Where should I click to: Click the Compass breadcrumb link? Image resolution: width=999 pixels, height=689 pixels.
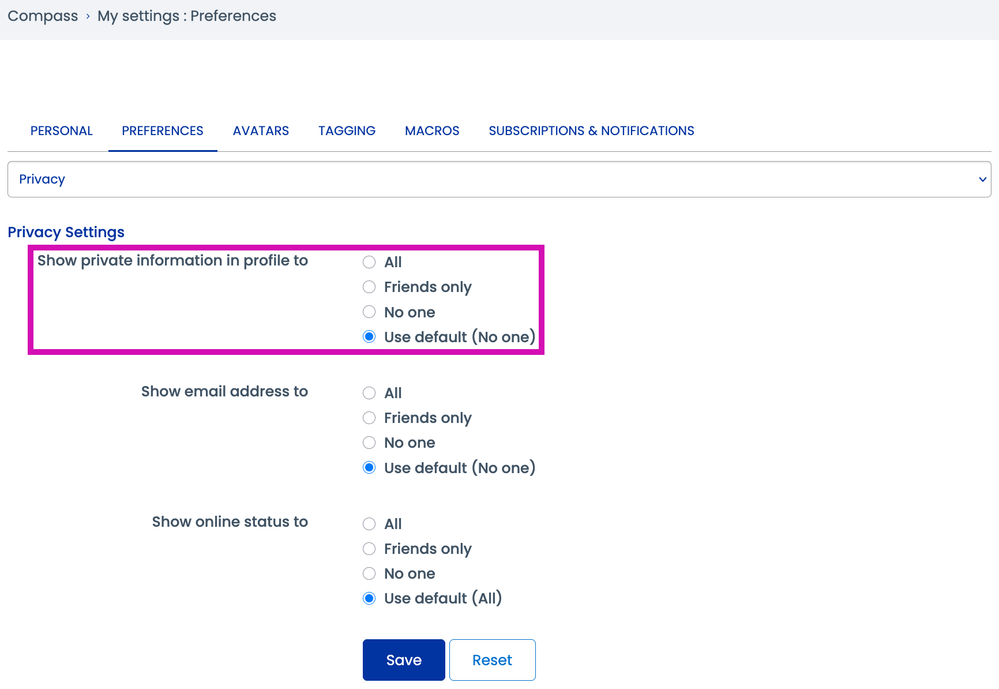[x=42, y=16]
